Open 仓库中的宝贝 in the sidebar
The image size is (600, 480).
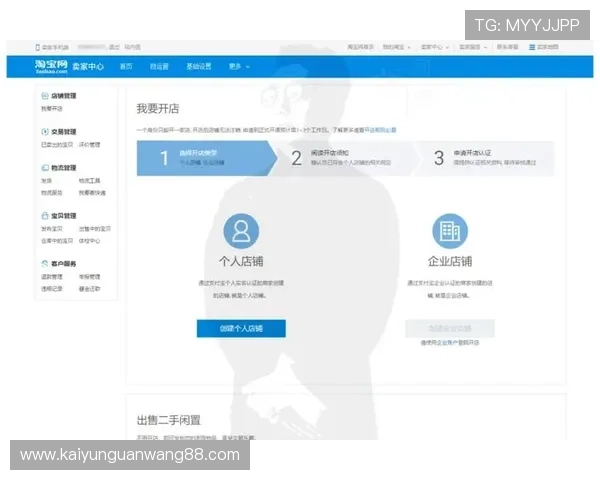pos(57,241)
